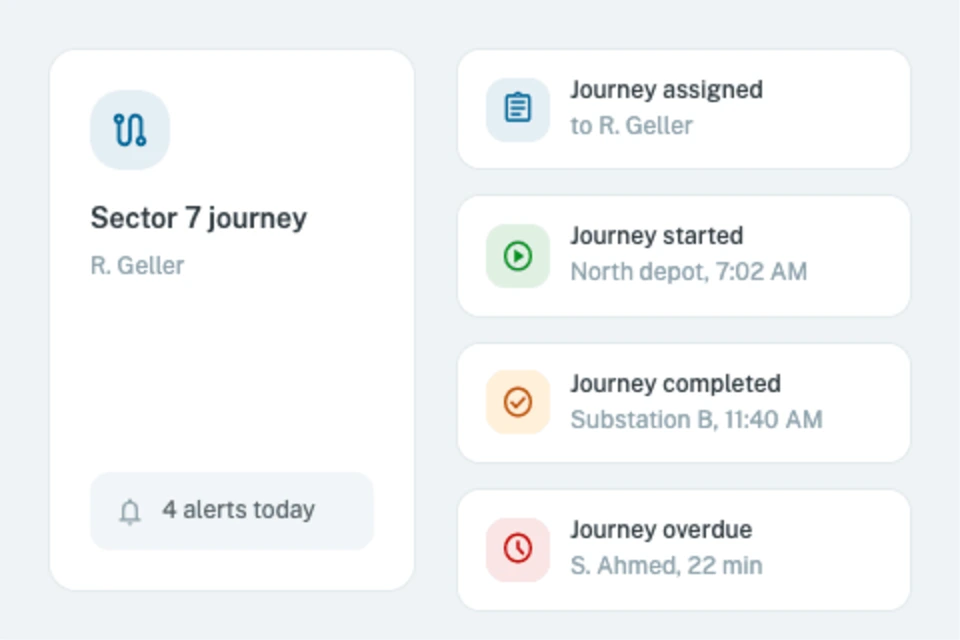Click the clipboard icon for Journey assigned
This screenshot has width=960, height=640.
tap(517, 110)
